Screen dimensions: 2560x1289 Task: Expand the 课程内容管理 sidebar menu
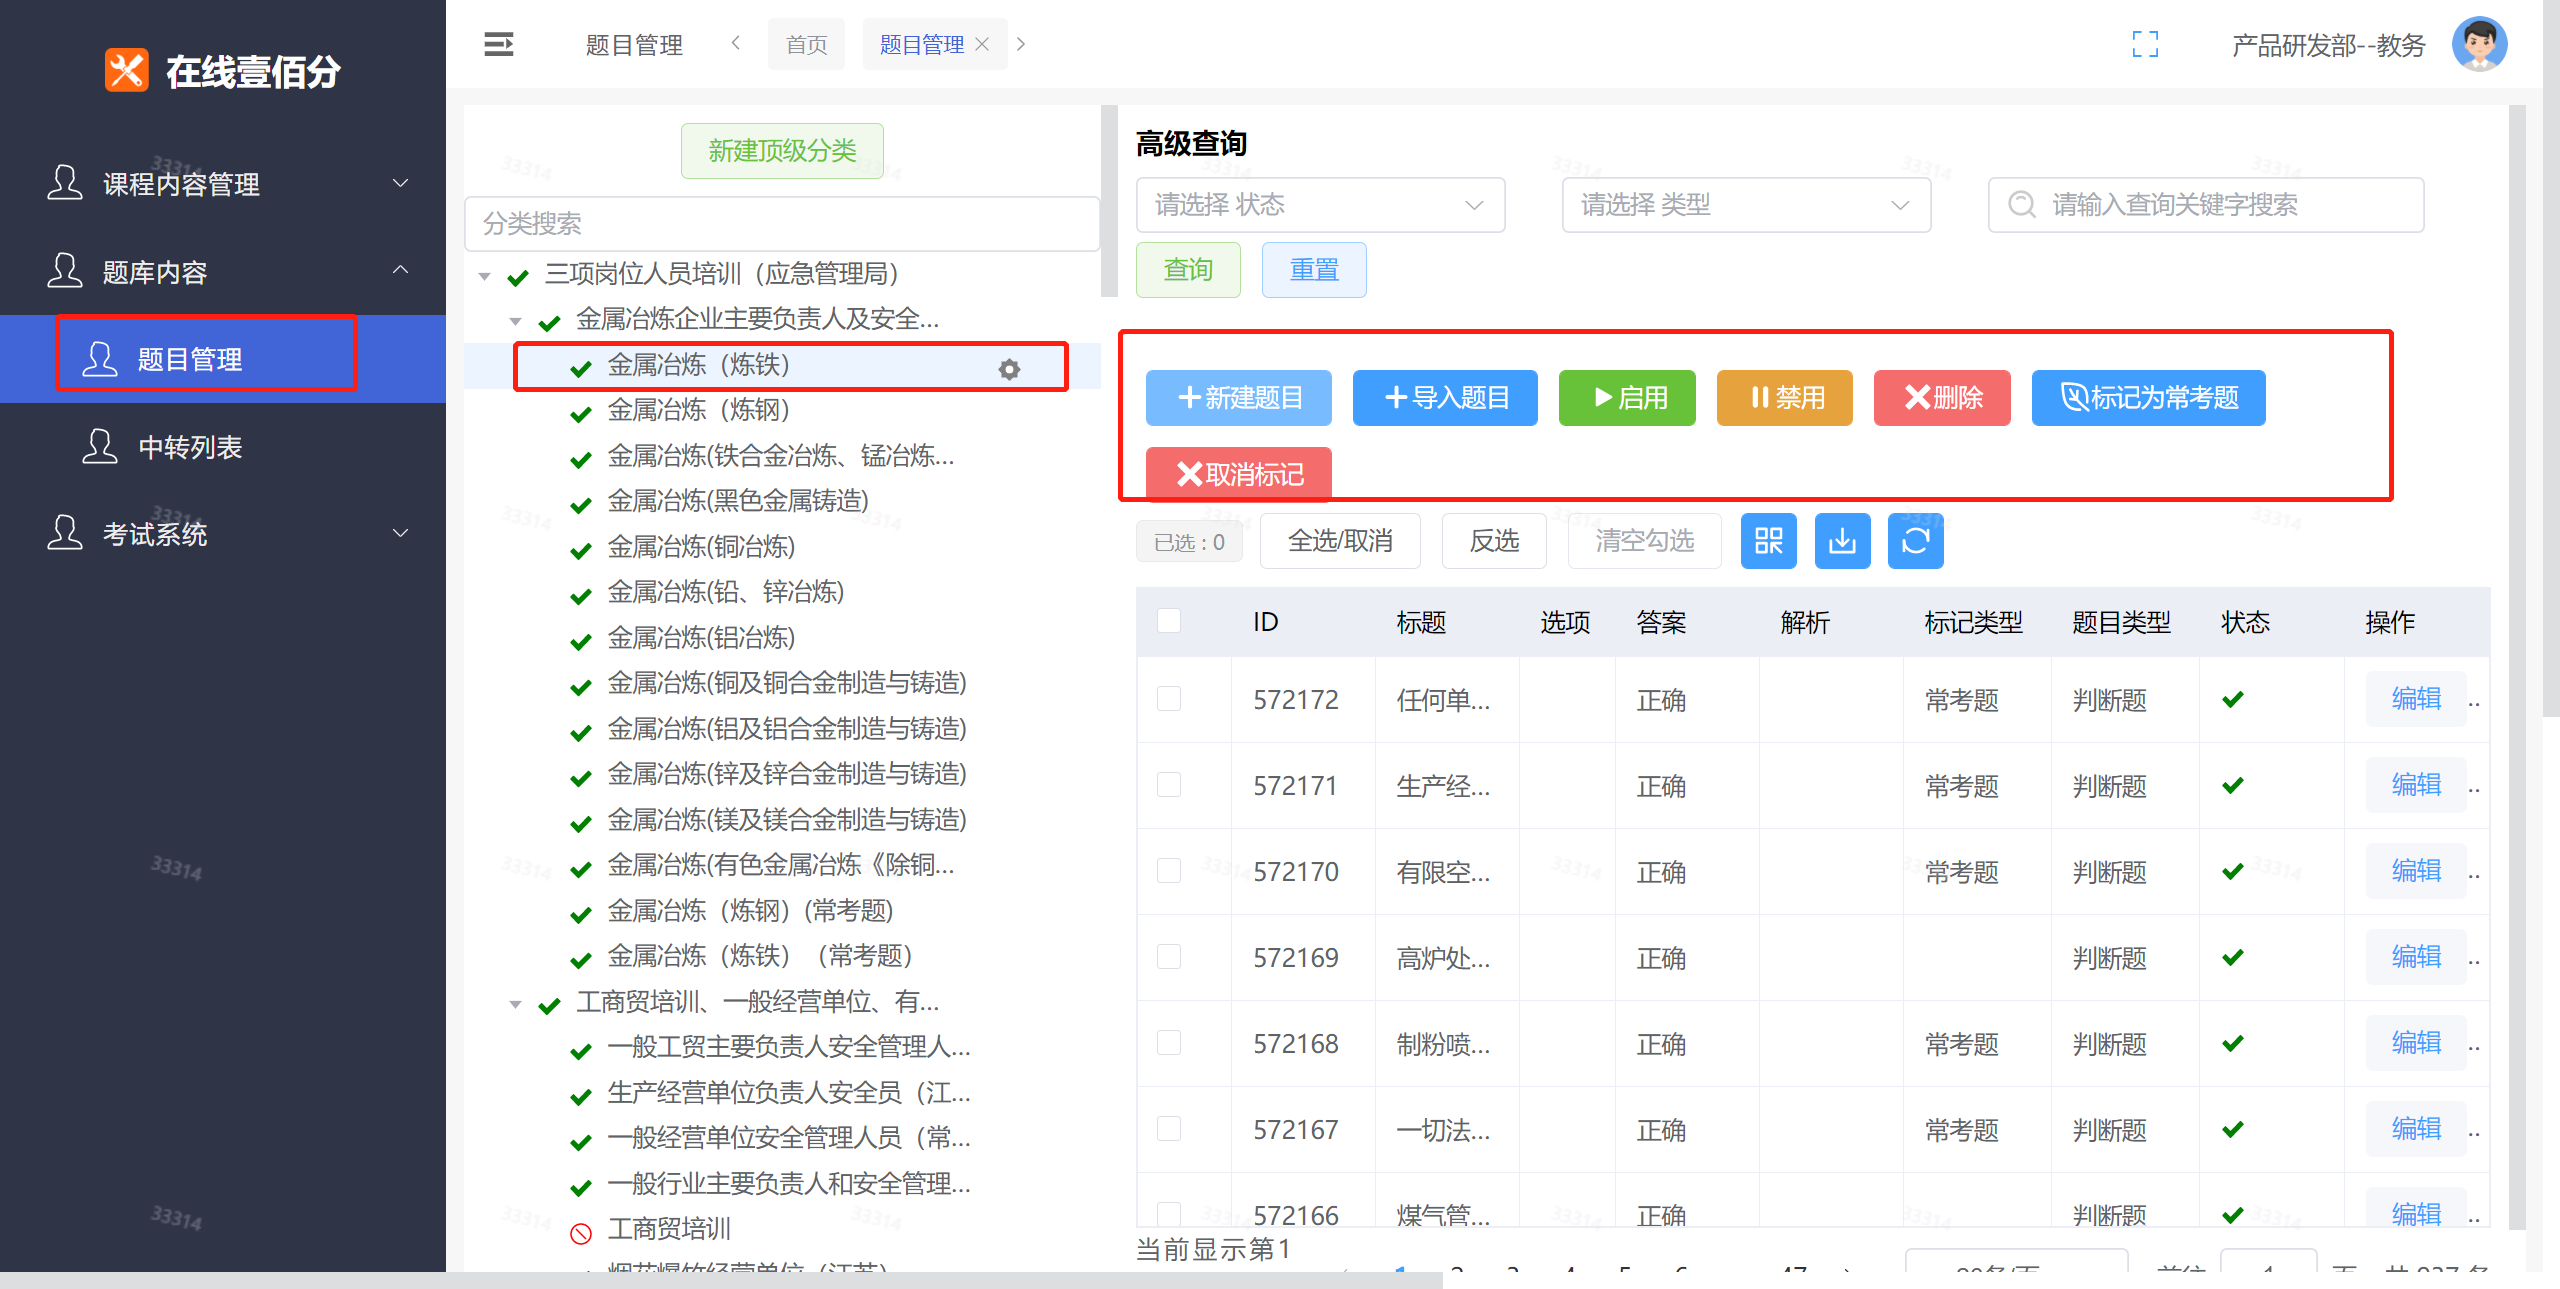point(223,183)
